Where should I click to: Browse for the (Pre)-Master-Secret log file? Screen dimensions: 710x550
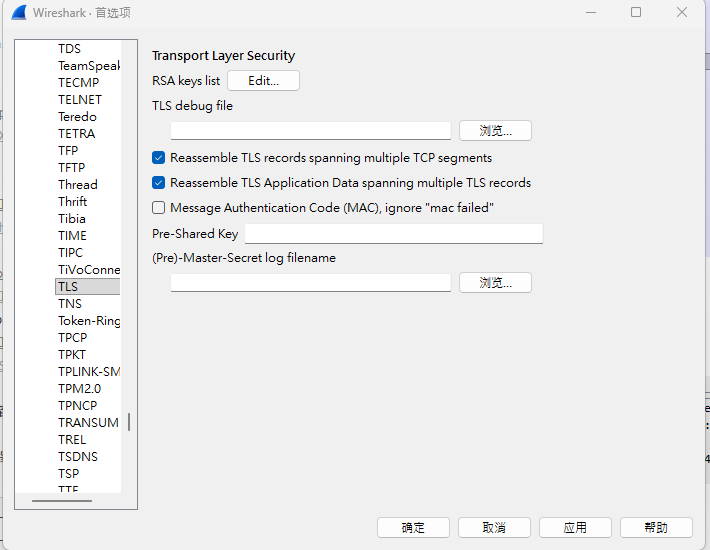[495, 283]
